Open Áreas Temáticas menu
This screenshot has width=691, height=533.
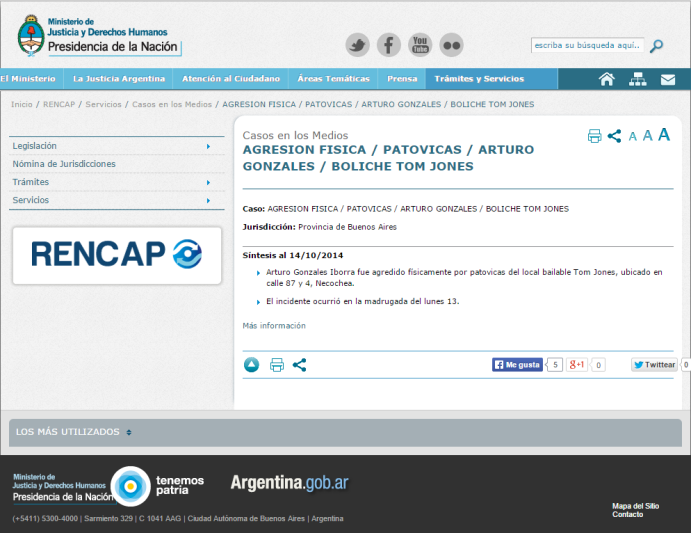coord(333,79)
